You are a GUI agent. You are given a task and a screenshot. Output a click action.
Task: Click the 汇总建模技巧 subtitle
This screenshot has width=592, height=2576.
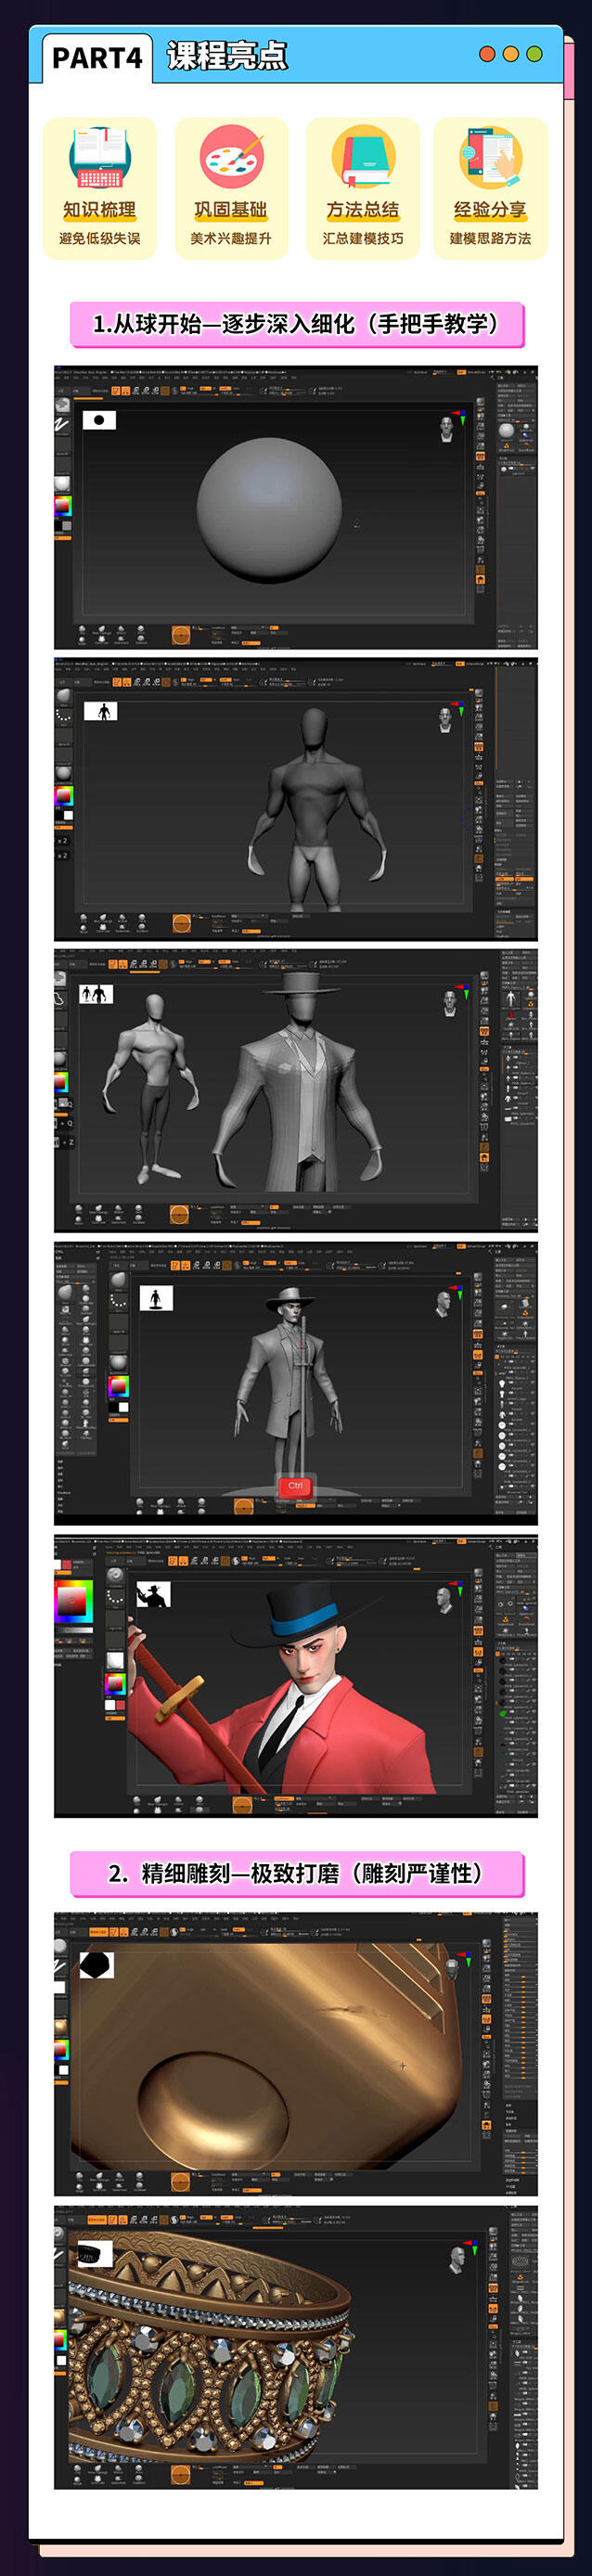point(363,239)
